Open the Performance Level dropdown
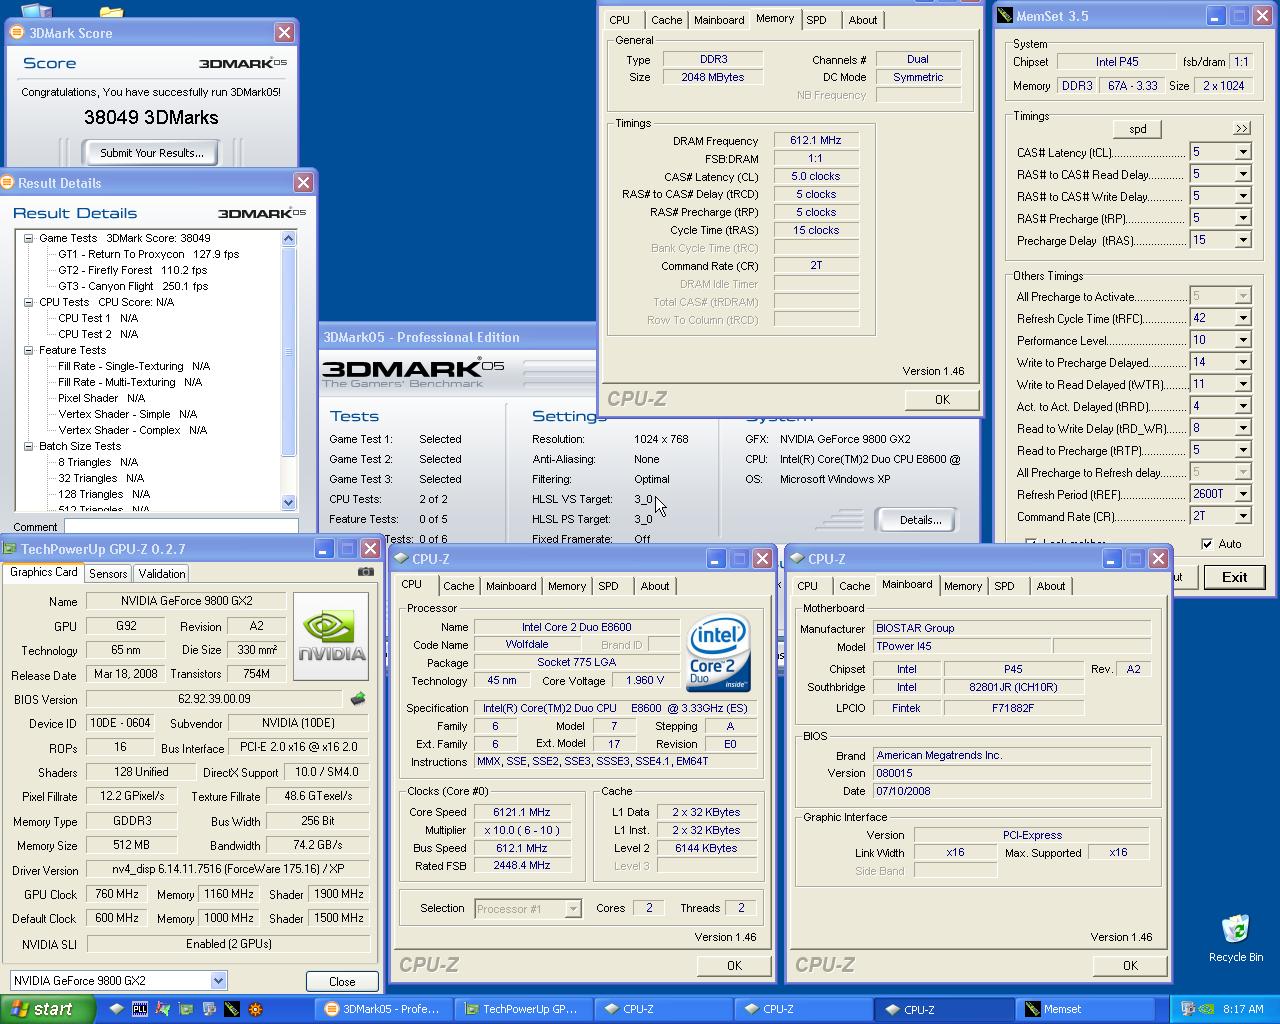1280x1024 pixels. coord(1242,340)
